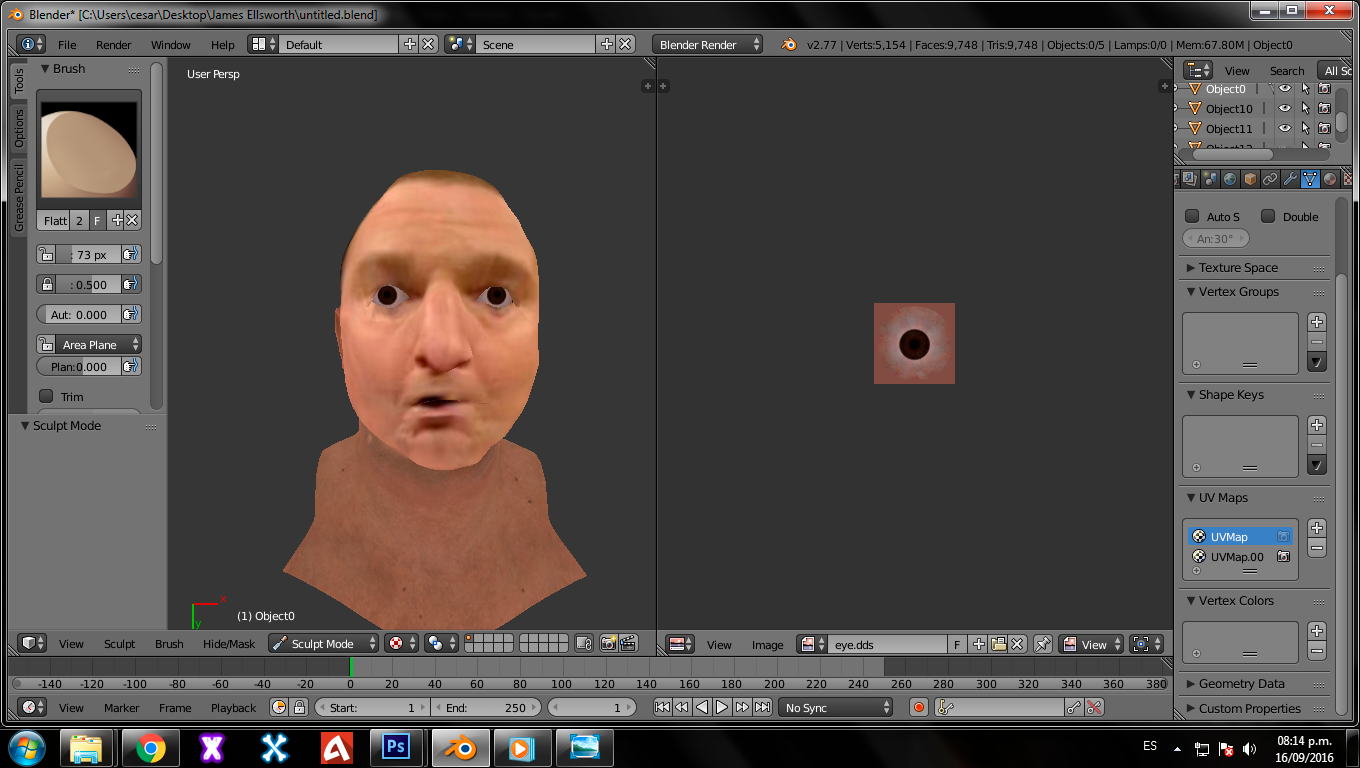Open the Object properties cube icon

tap(1250, 179)
